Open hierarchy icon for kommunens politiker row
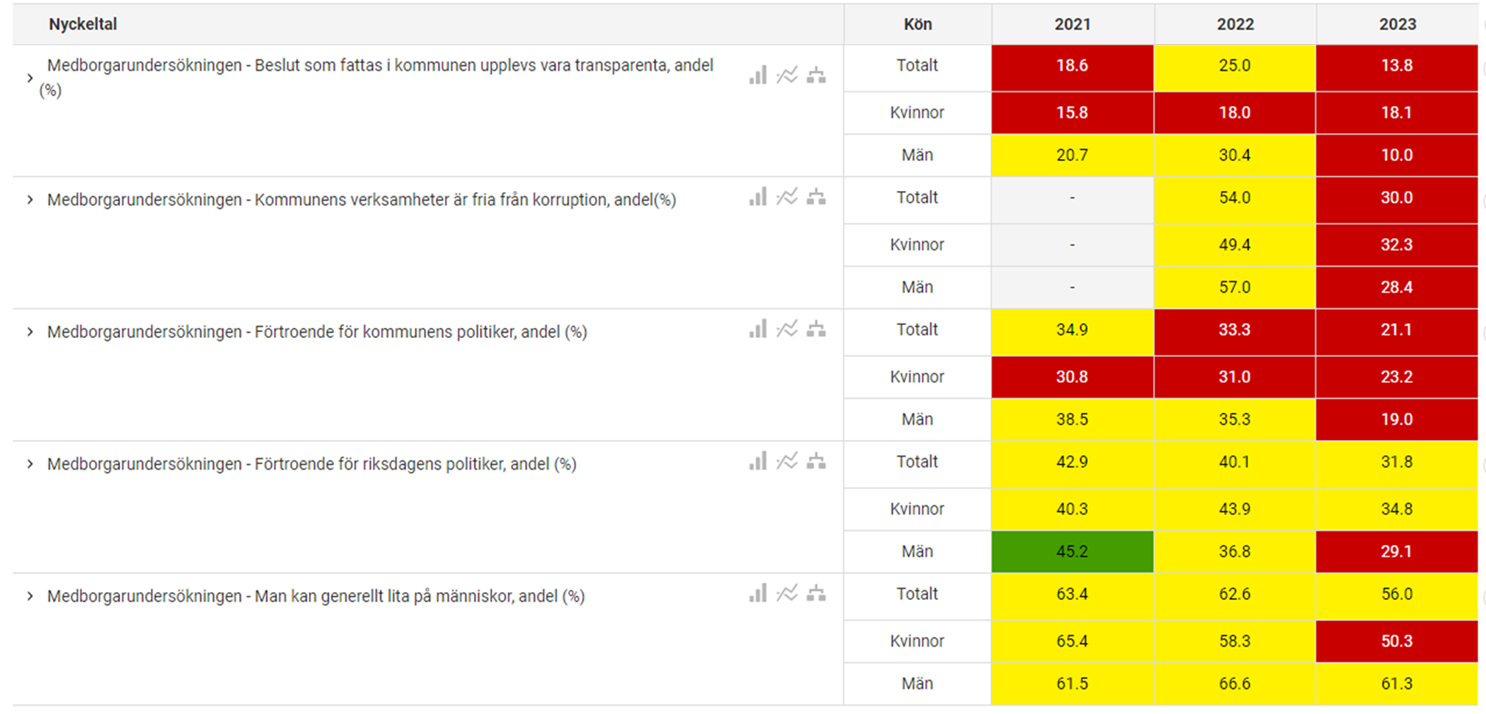Viewport: 1486px width, 714px height. pyautogui.click(x=816, y=330)
